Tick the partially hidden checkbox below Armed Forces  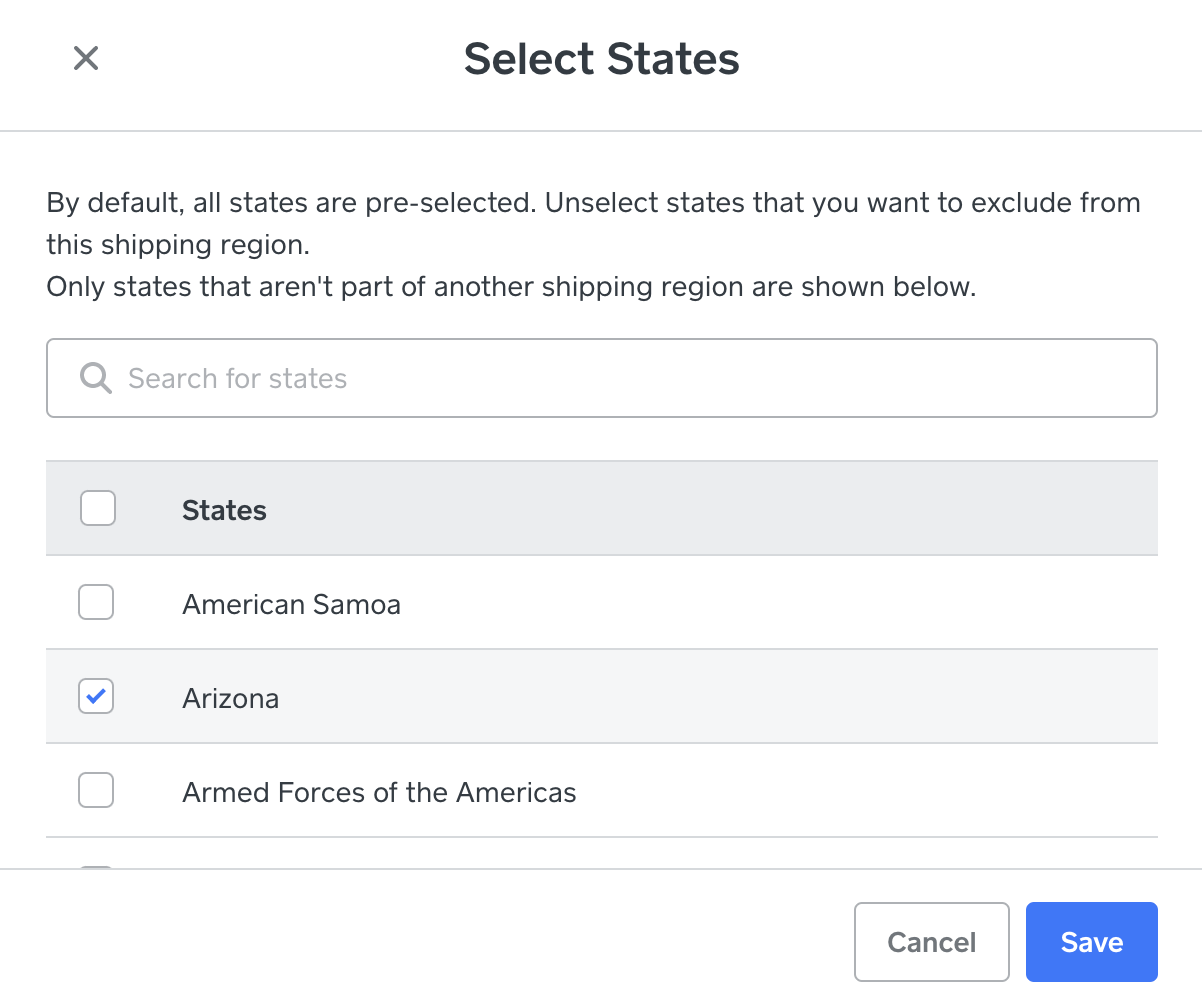pos(96,866)
